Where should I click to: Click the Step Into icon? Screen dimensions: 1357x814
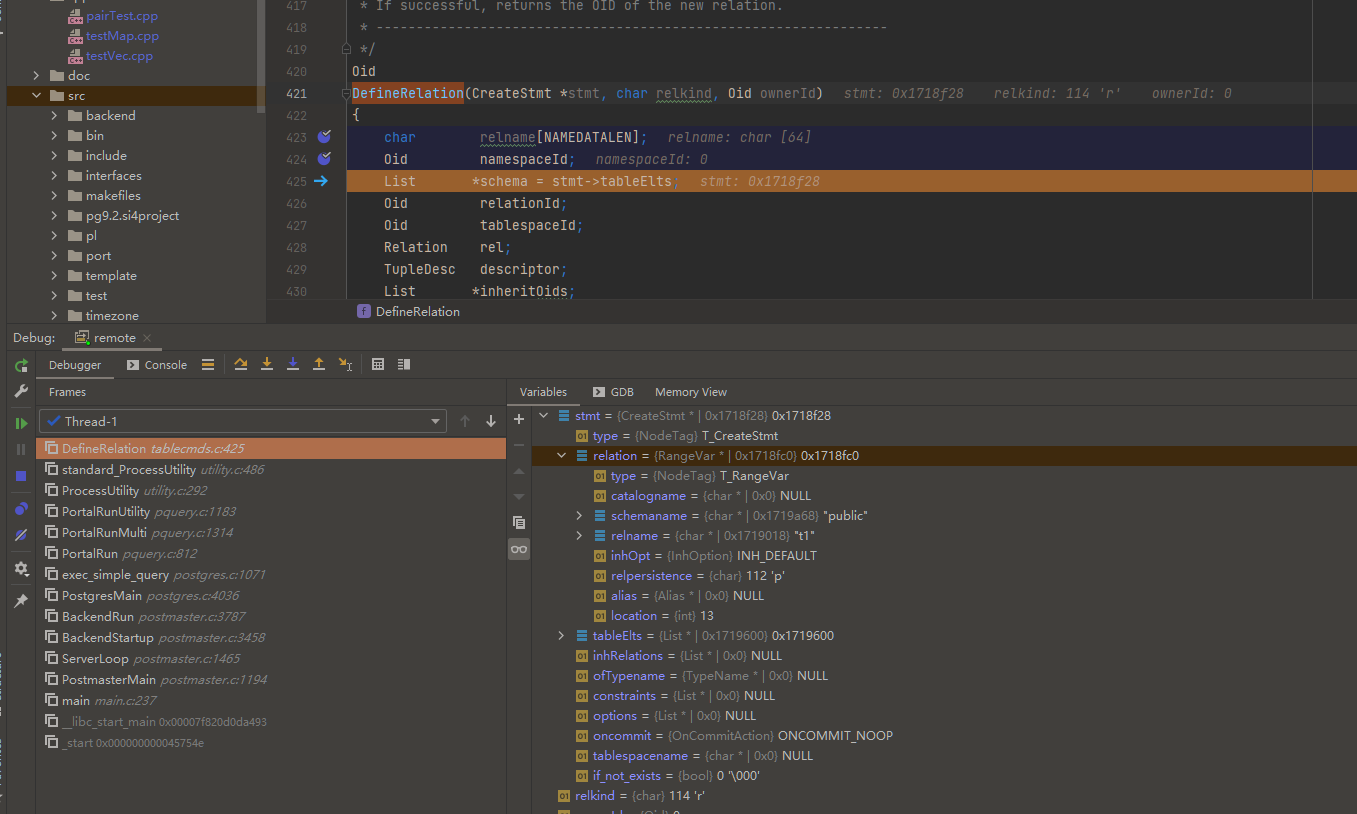pos(267,365)
